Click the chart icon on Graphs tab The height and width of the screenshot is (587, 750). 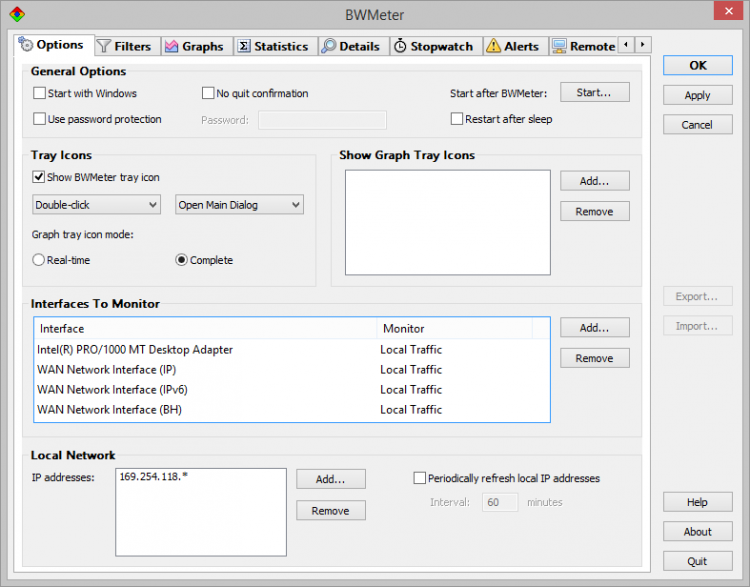click(x=171, y=46)
